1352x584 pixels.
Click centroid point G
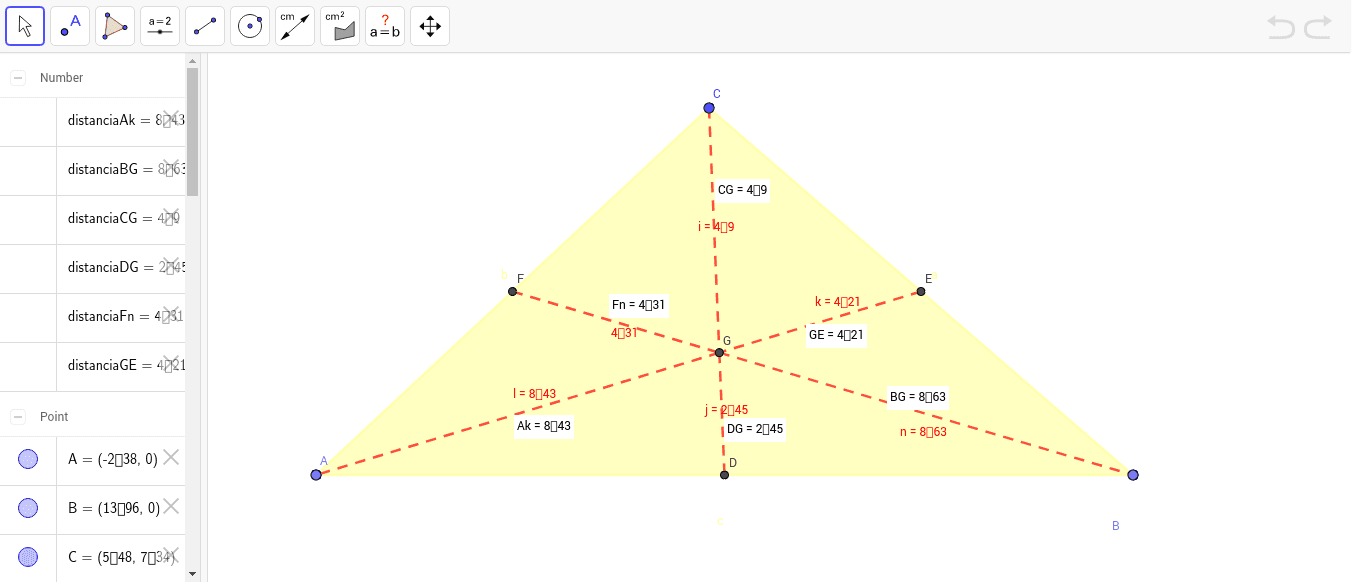pos(719,353)
